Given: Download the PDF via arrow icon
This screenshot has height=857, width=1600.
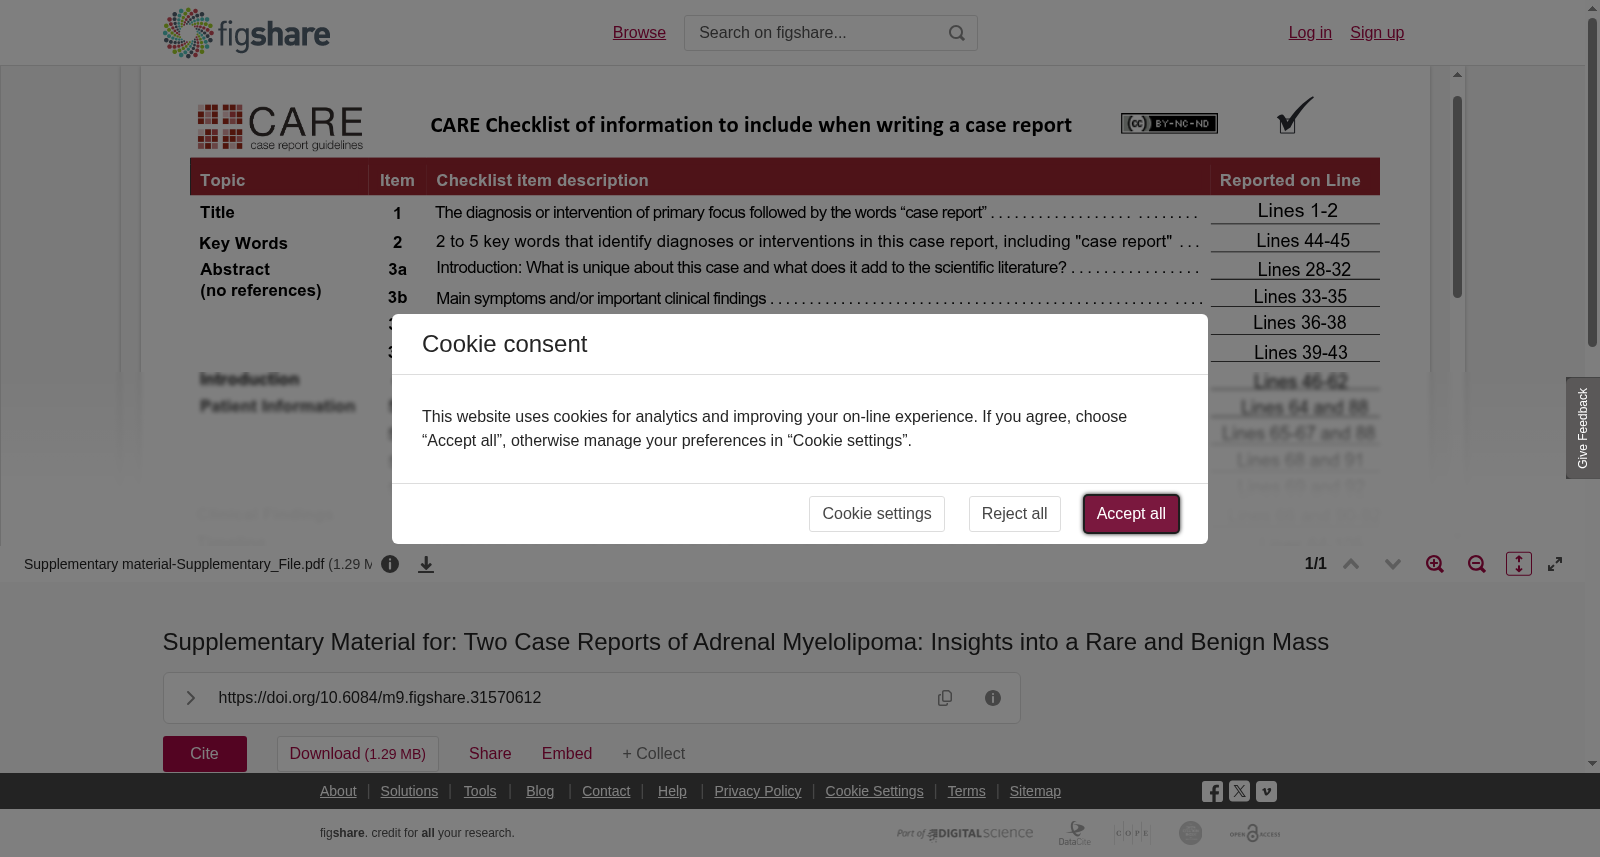Looking at the screenshot, I should coord(426,565).
